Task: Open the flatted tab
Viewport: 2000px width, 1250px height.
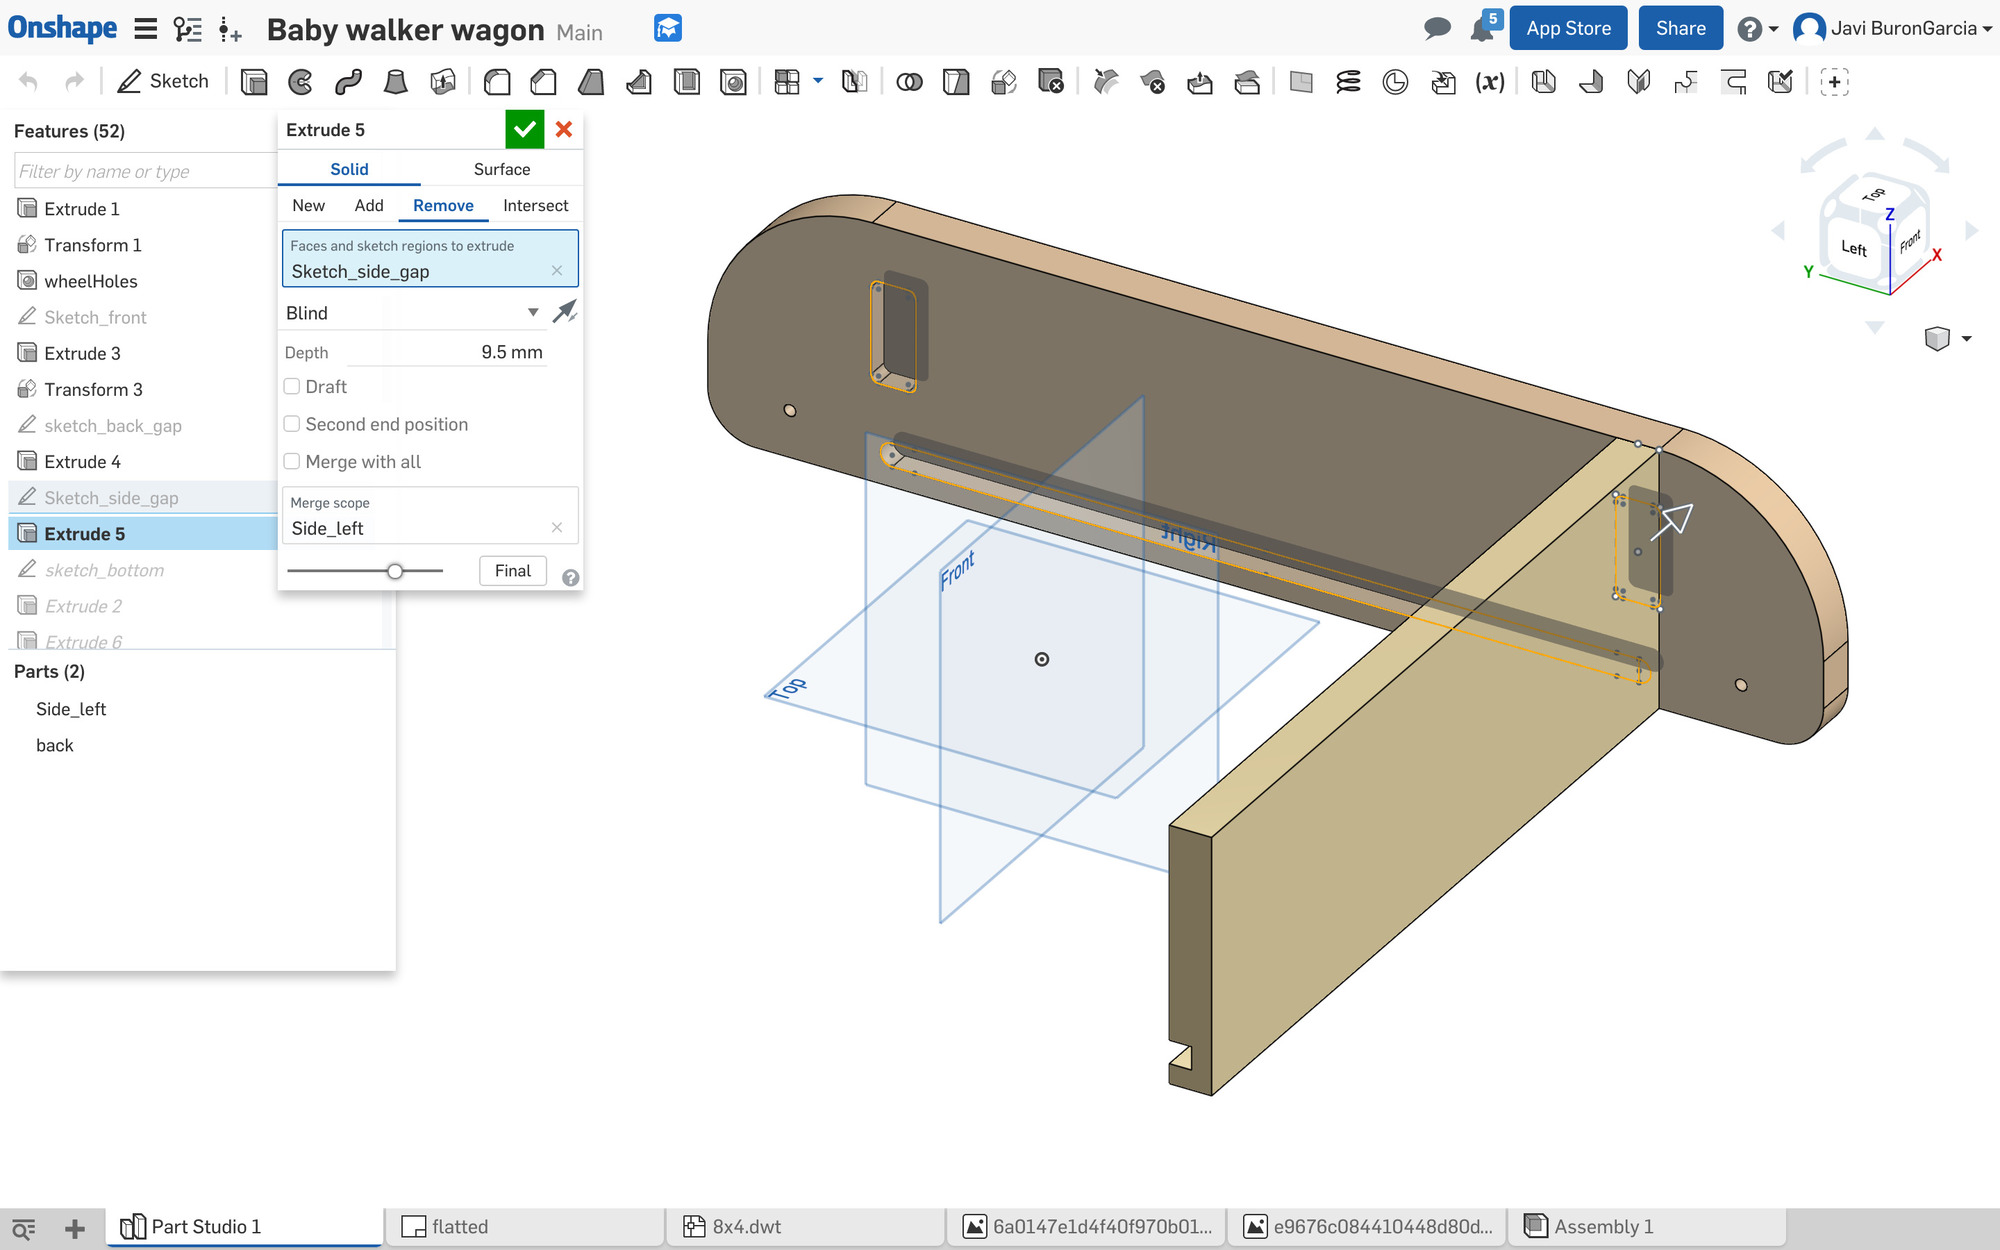Action: (527, 1227)
